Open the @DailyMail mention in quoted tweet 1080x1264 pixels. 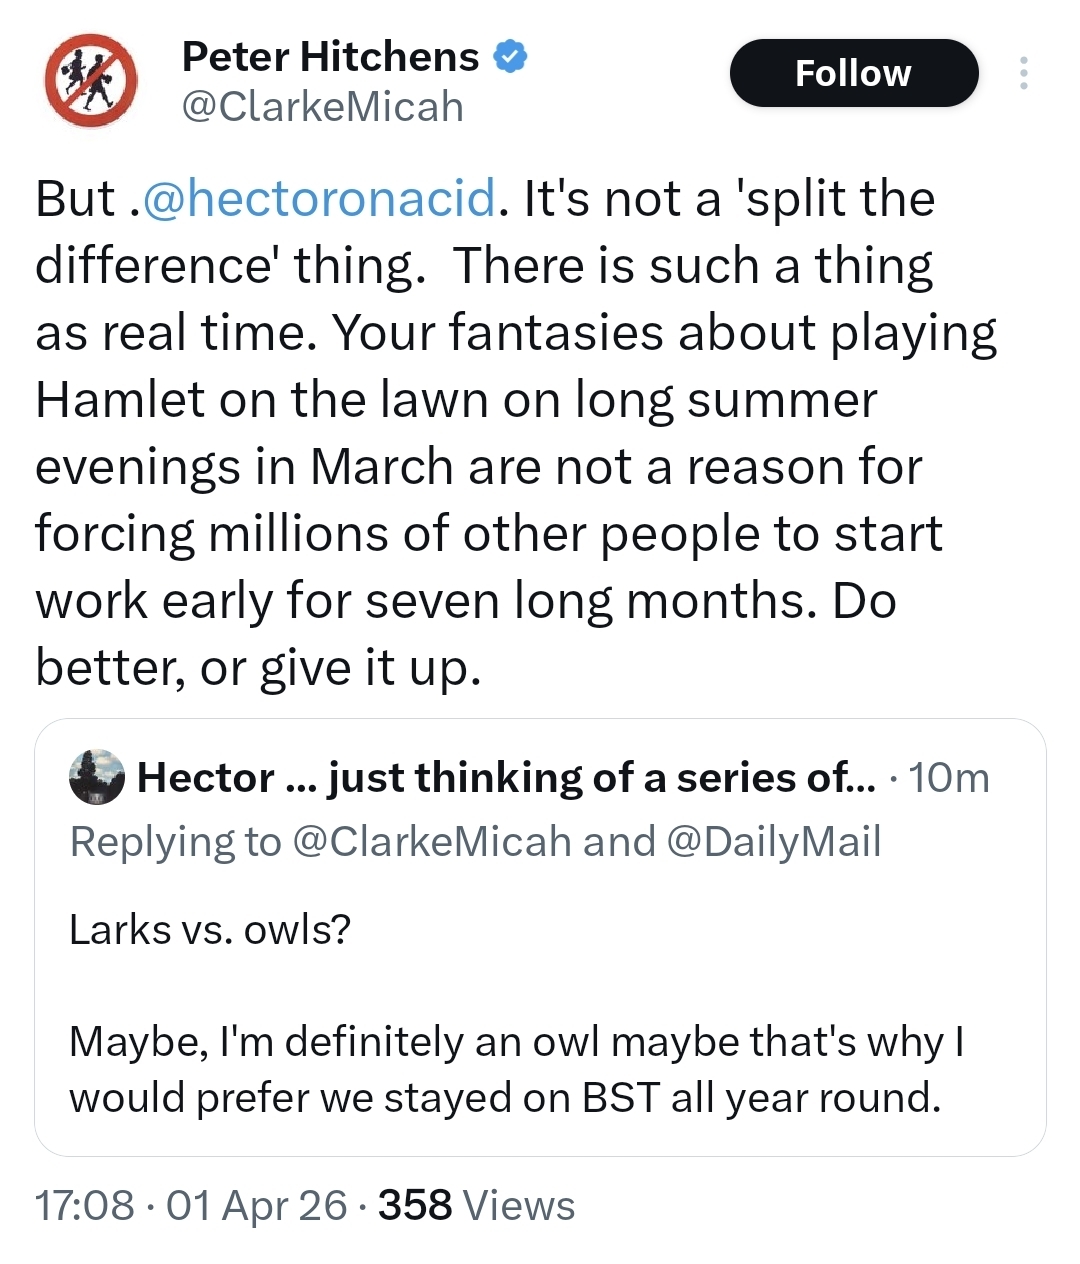pyautogui.click(x=772, y=841)
